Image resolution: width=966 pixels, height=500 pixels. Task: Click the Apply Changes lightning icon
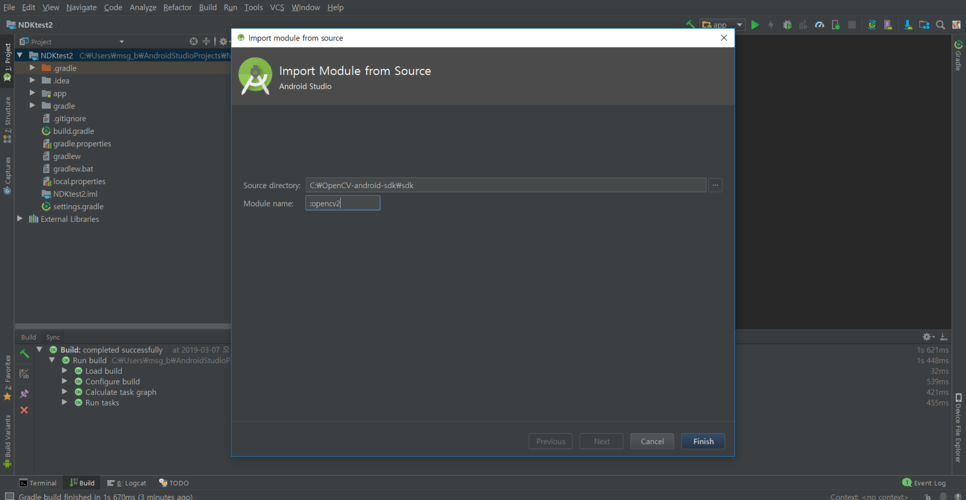pos(771,25)
